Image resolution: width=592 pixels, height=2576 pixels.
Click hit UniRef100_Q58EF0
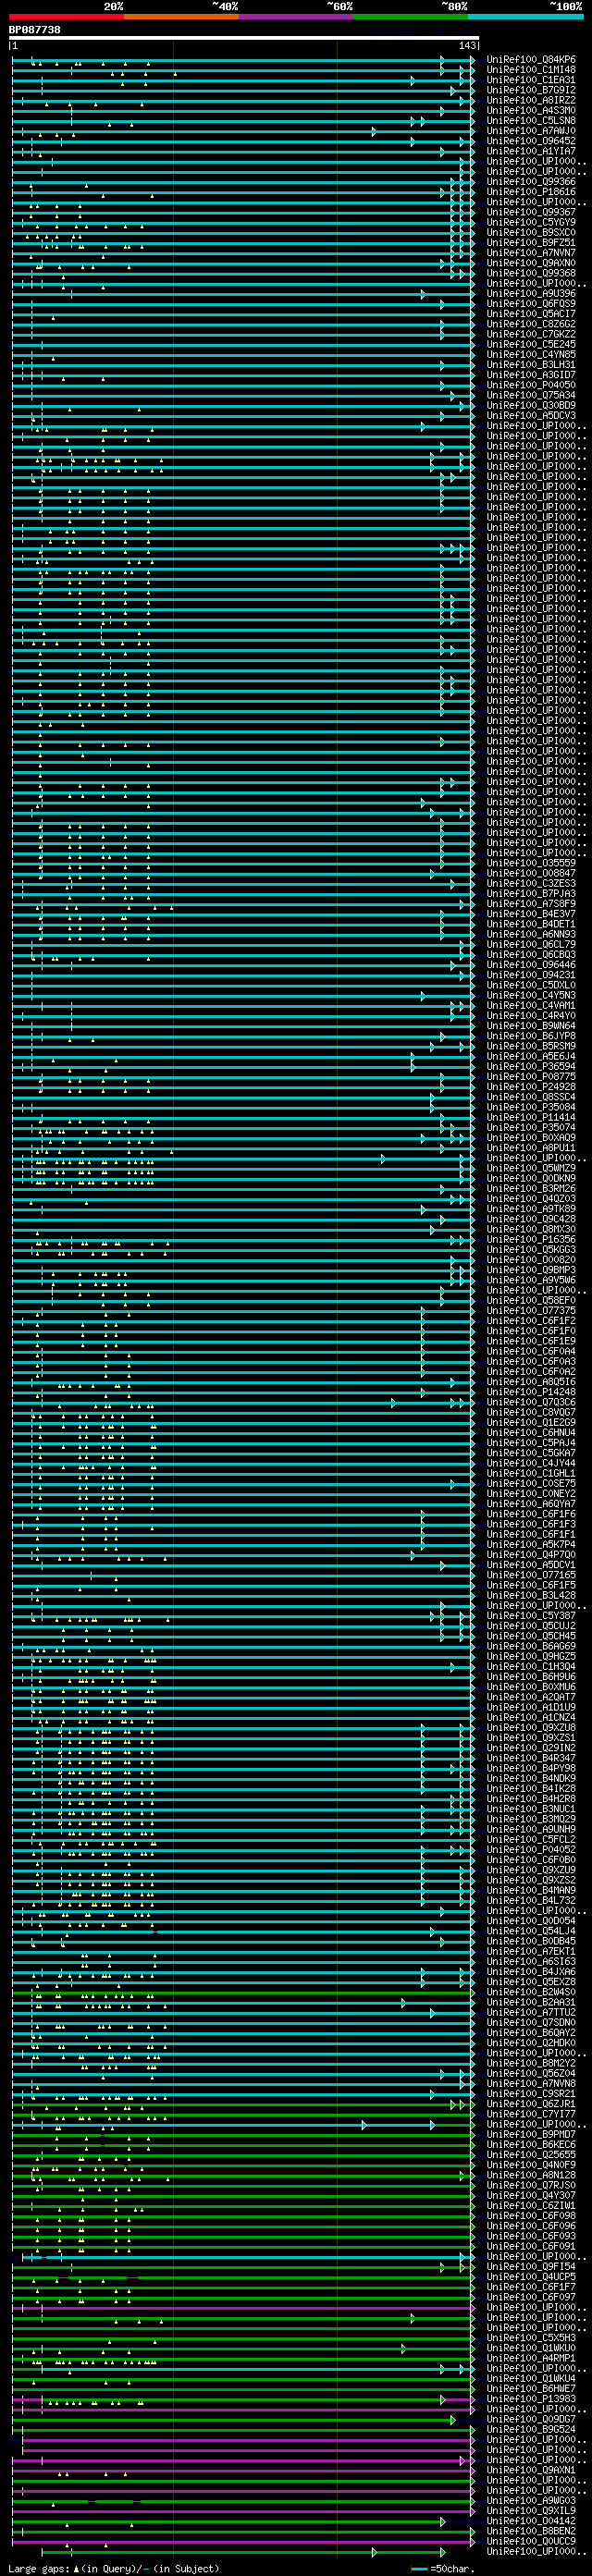pos(531,1301)
